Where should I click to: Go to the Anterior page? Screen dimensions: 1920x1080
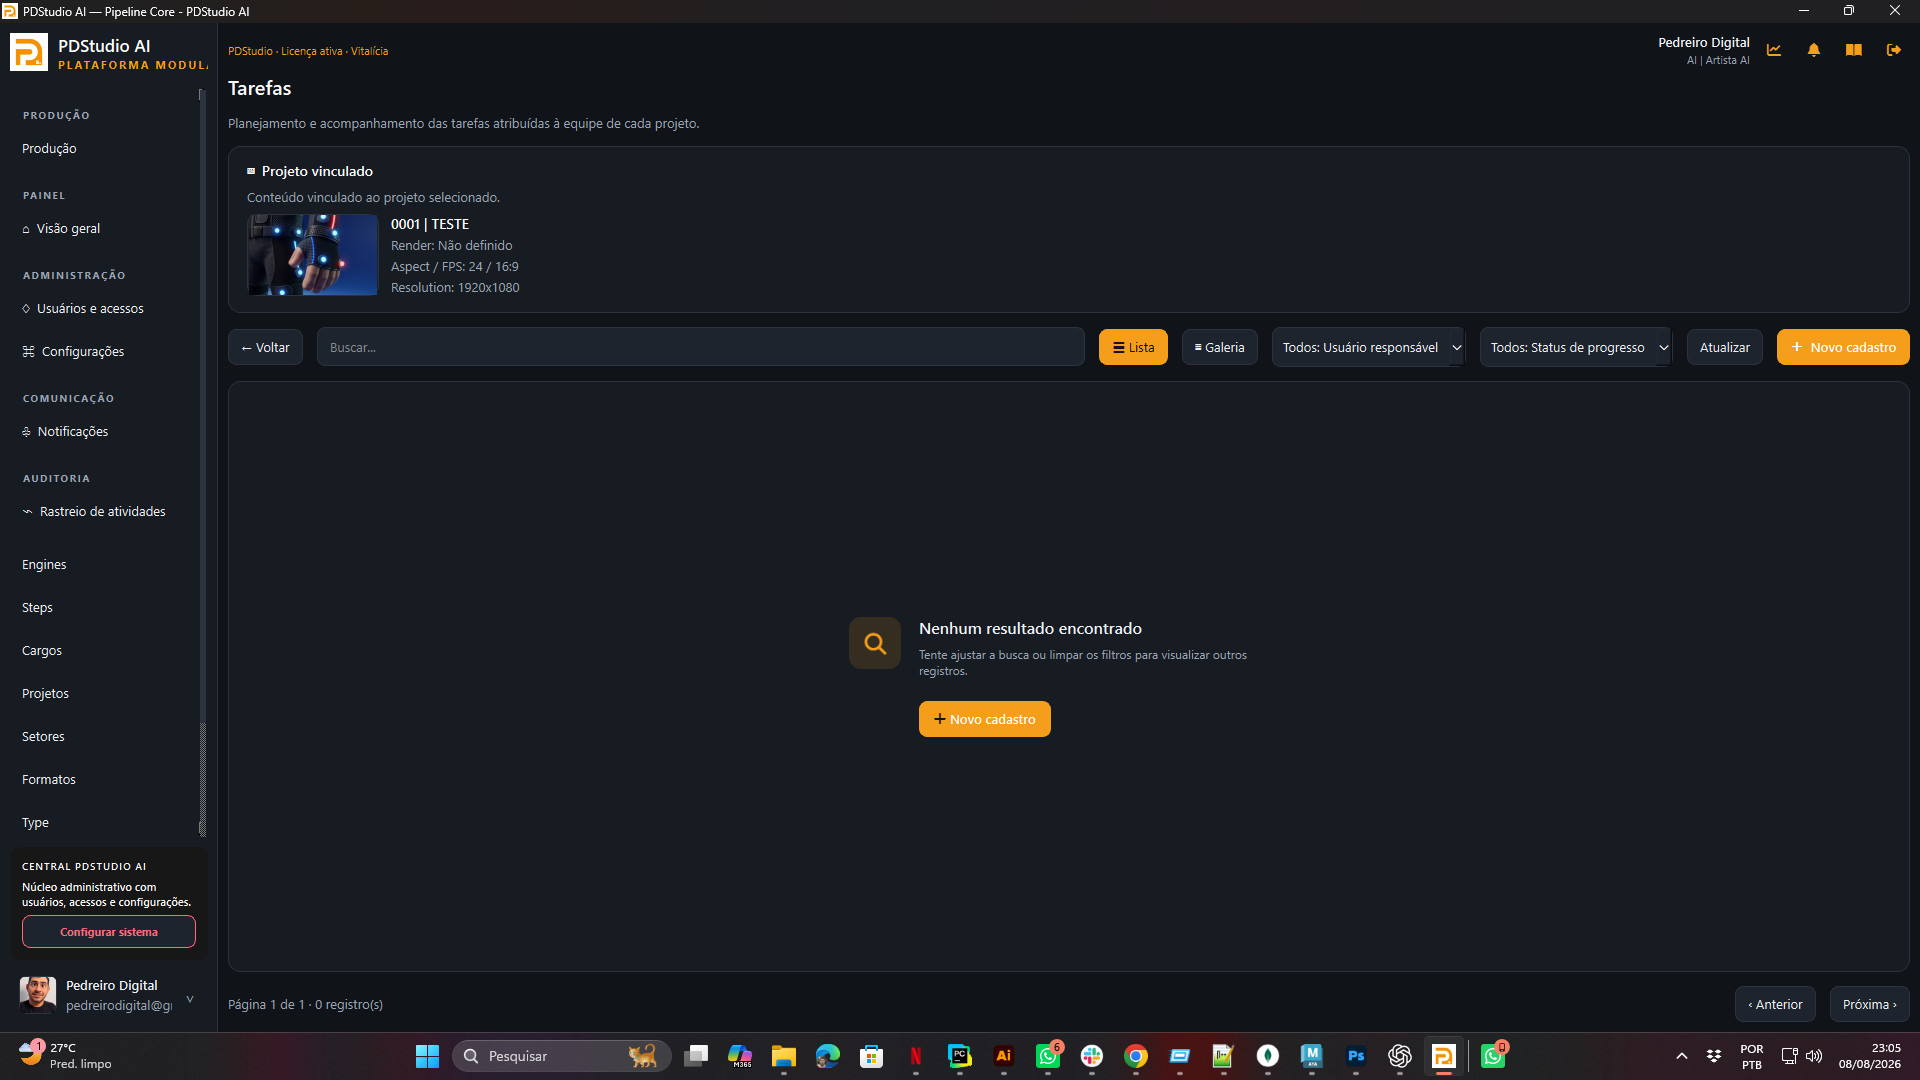click(1775, 1004)
